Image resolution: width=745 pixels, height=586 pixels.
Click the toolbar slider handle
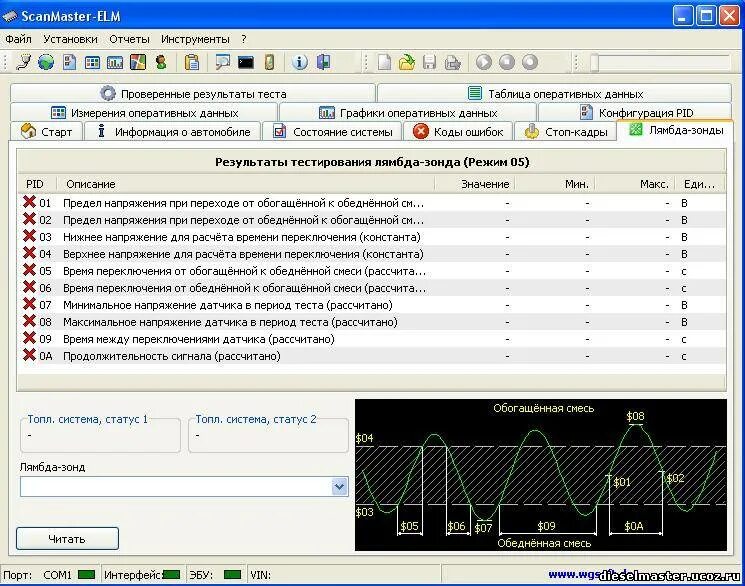(594, 62)
